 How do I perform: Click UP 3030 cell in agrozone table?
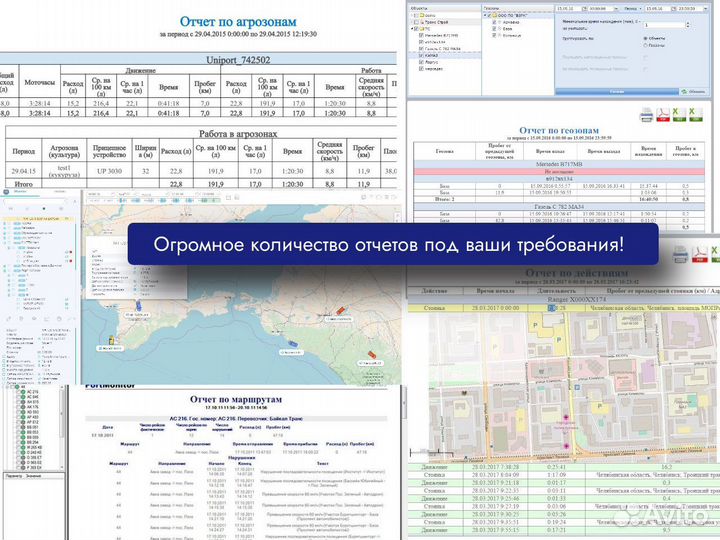109,171
